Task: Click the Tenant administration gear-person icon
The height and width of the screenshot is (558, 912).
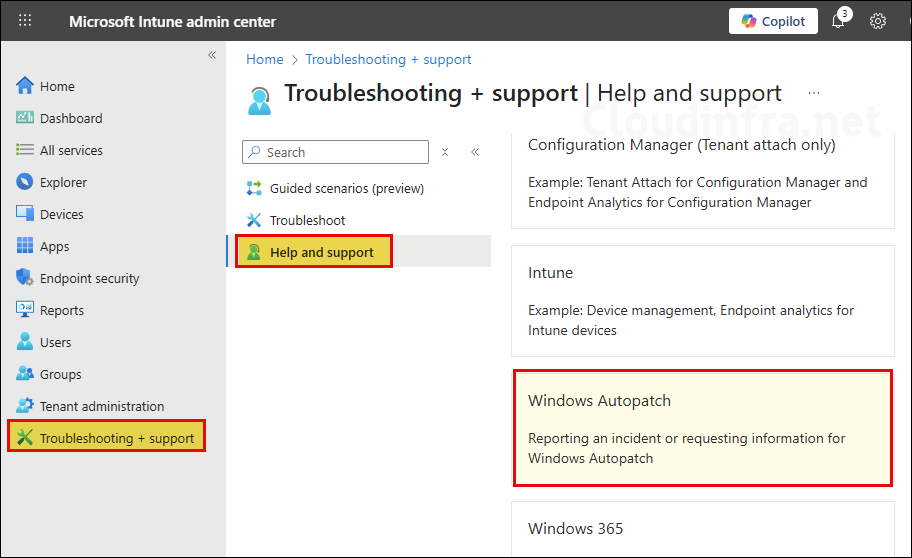Action: 24,406
